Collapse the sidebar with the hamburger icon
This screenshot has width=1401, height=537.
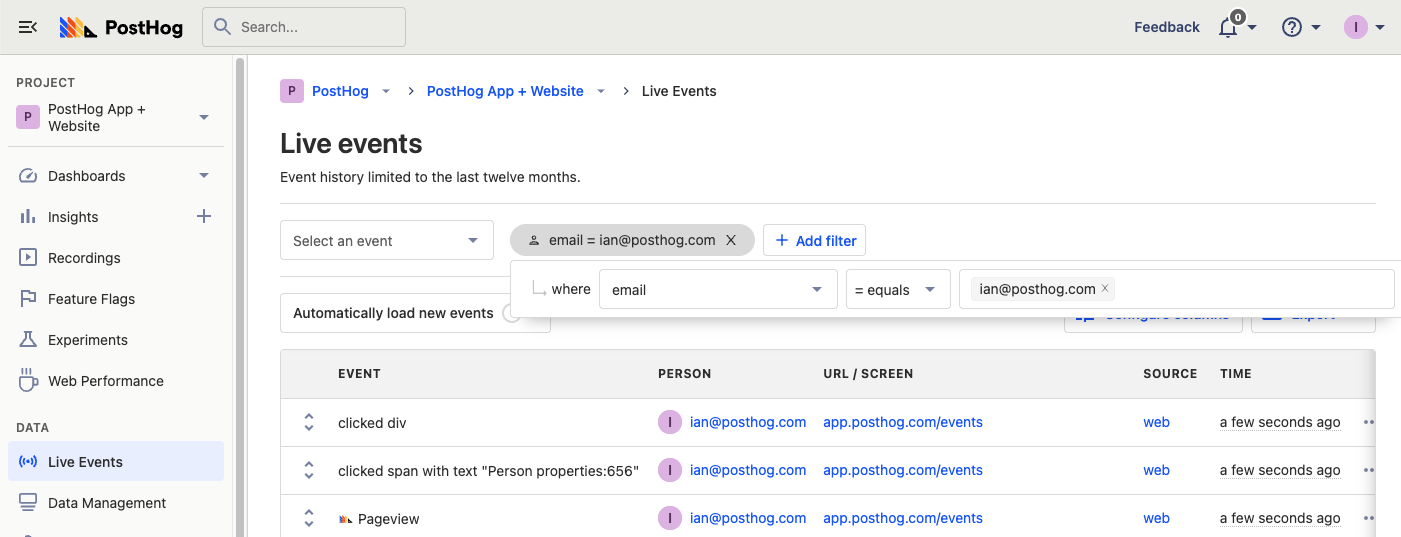(28, 27)
